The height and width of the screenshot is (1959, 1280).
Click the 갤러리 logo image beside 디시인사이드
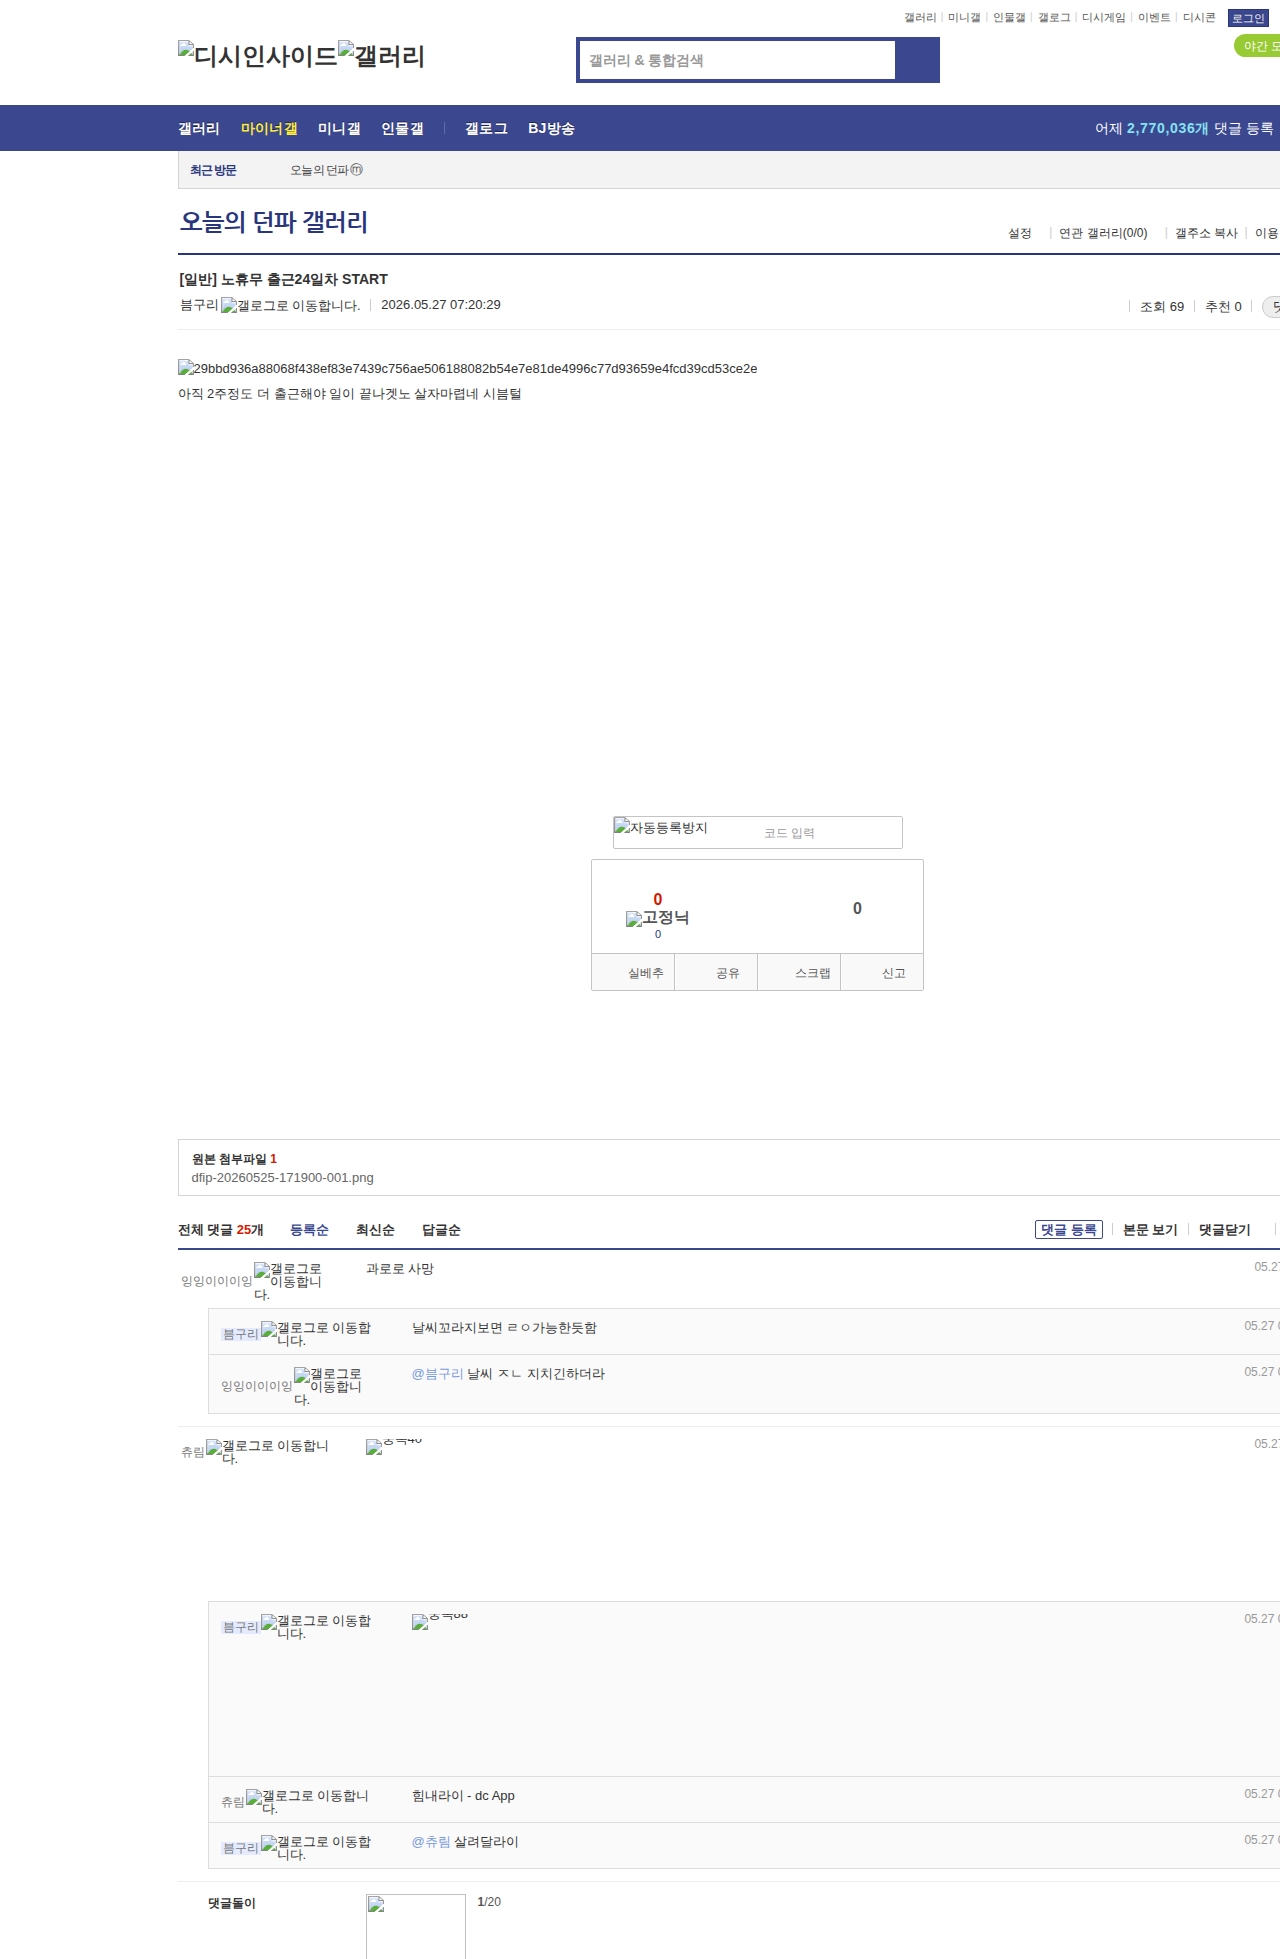[x=382, y=55]
